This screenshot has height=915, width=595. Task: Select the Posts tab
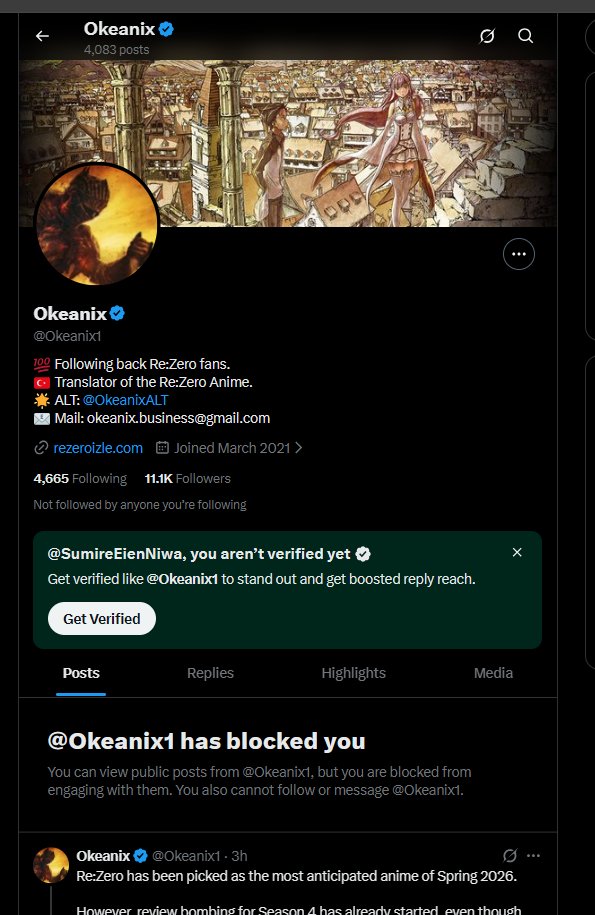coord(81,673)
